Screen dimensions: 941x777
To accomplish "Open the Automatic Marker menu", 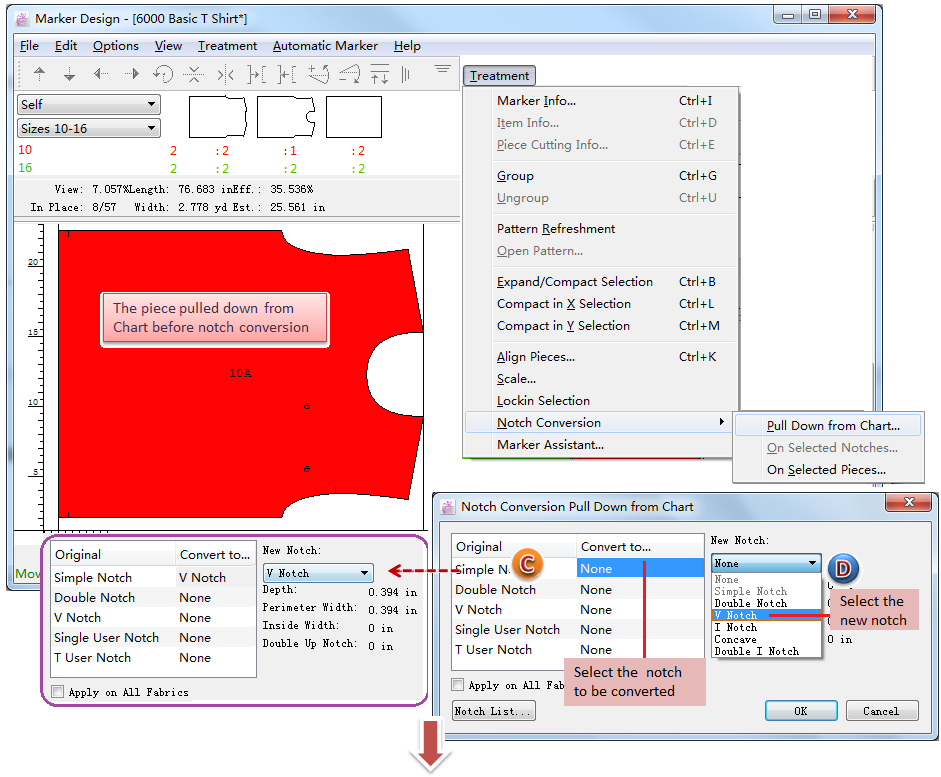I will pyautogui.click(x=325, y=46).
